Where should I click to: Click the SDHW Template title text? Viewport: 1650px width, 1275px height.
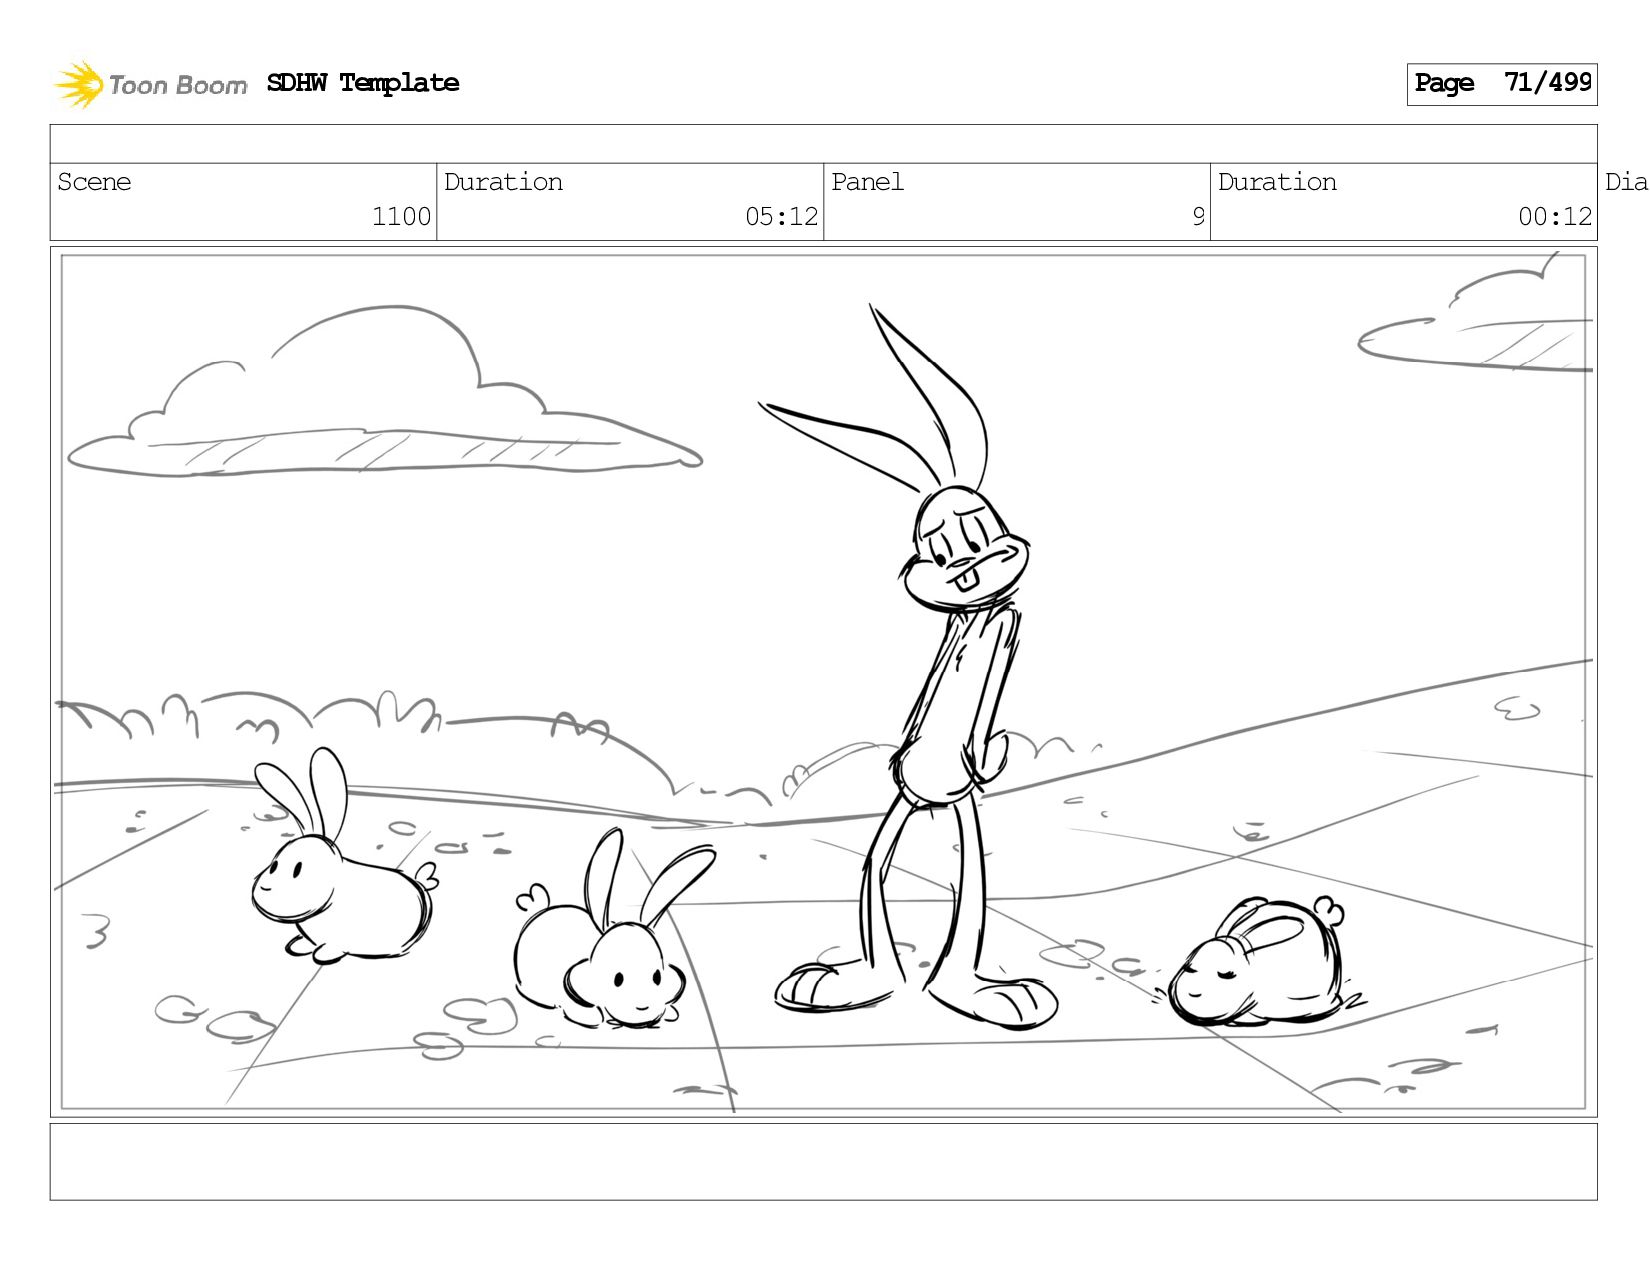tap(363, 83)
